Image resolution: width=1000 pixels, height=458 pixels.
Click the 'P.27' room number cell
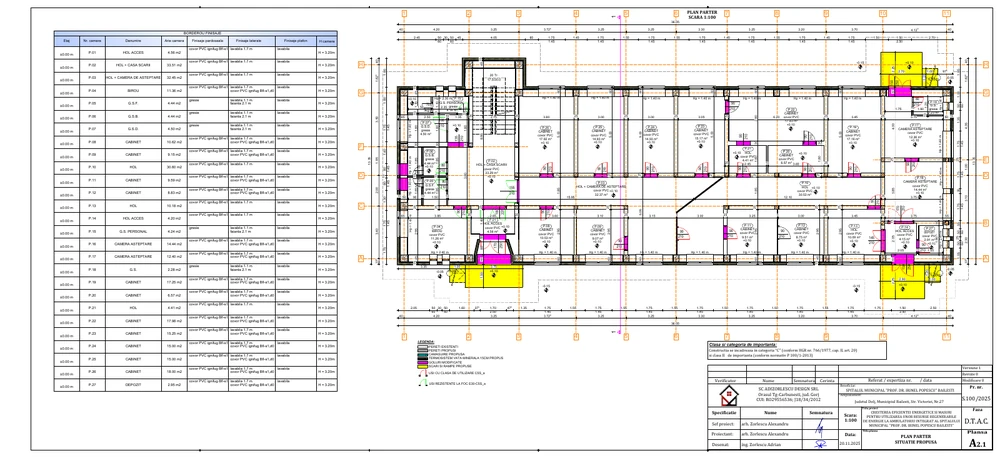click(92, 385)
